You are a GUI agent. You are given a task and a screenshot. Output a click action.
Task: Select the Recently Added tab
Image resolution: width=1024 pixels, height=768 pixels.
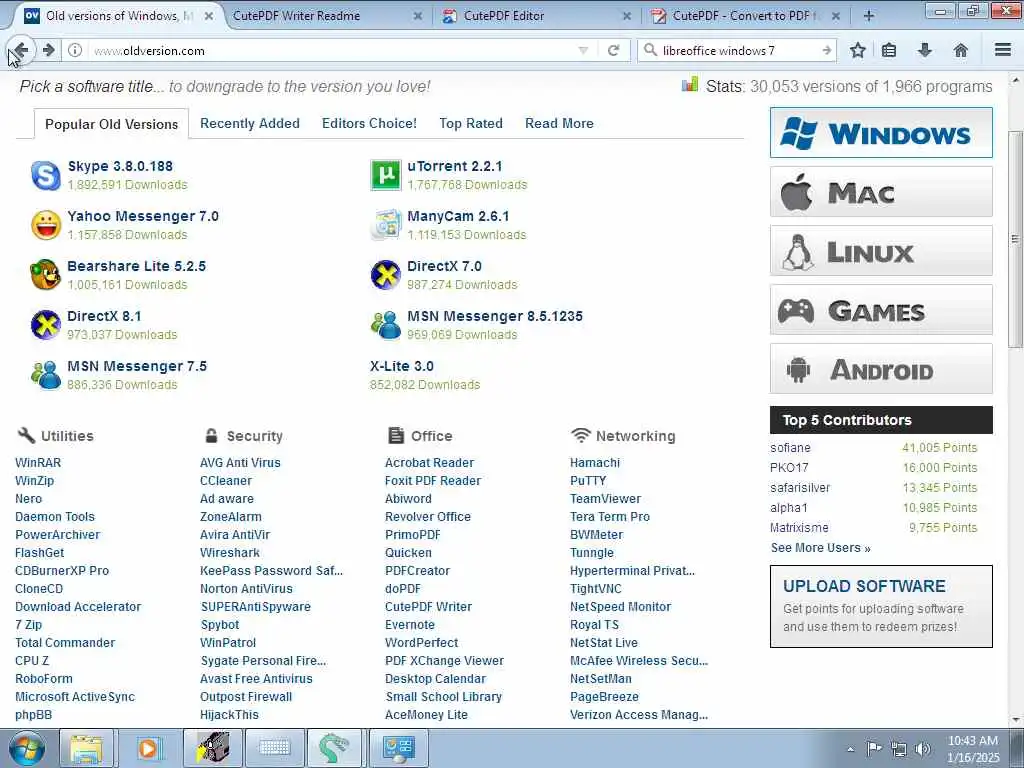coord(249,123)
